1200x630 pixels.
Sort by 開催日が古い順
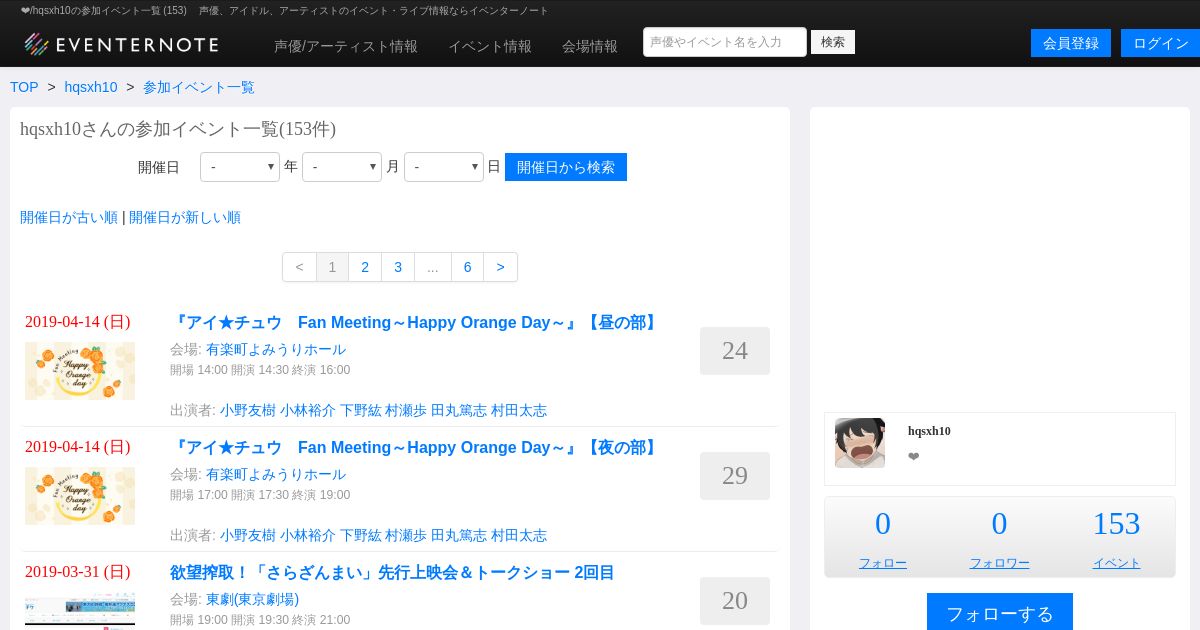(69, 217)
